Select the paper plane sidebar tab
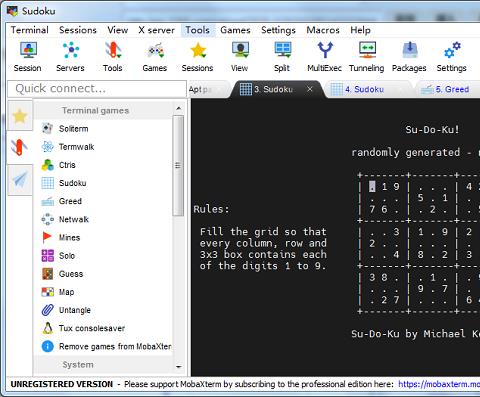The image size is (480, 397). pyautogui.click(x=20, y=180)
